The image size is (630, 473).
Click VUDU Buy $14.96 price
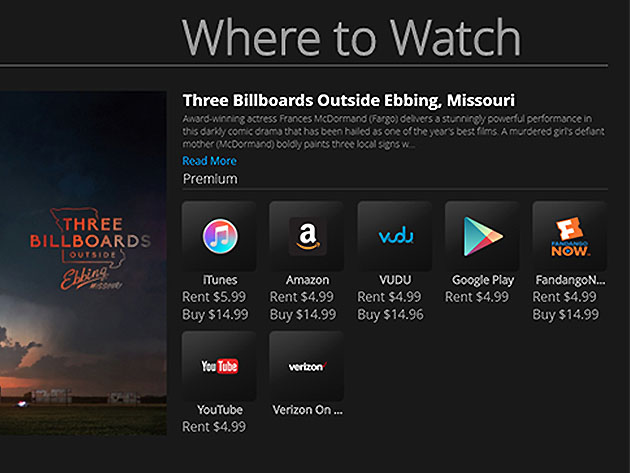(390, 315)
